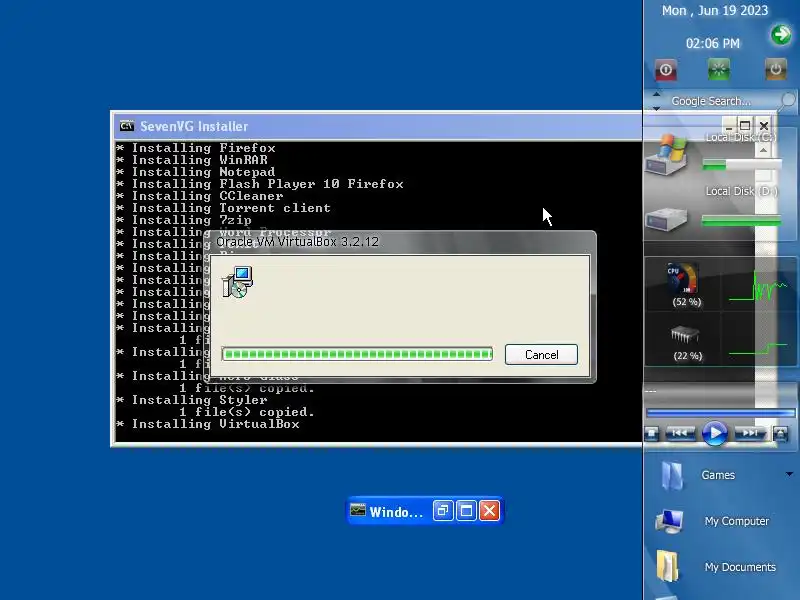Click the 'Installing Notepad' console line
Viewport: 800px width, 600px height.
tap(196, 172)
